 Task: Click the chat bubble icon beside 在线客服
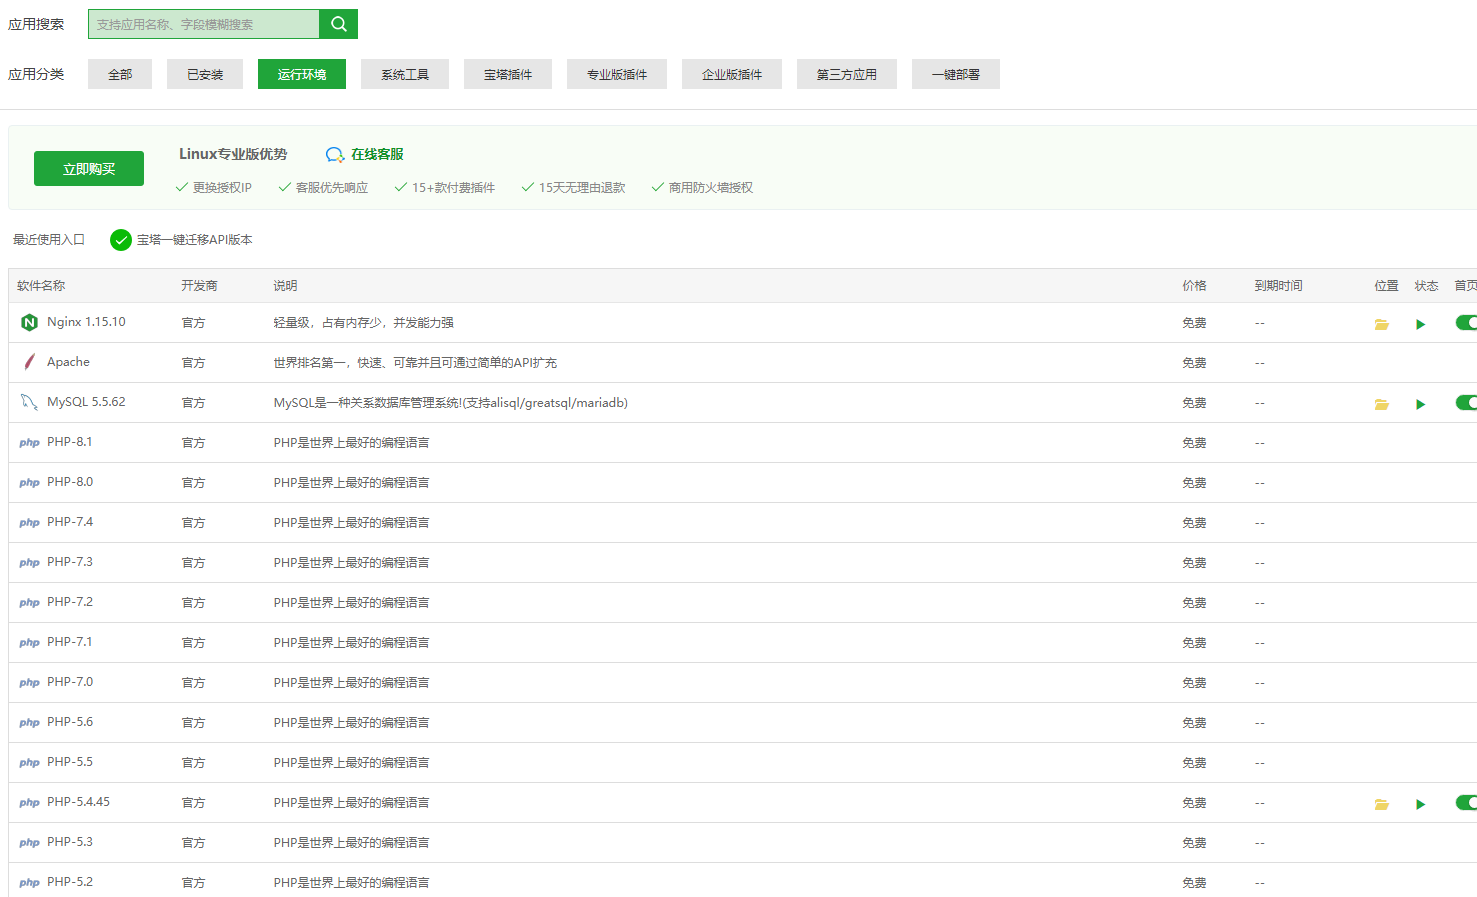click(334, 155)
